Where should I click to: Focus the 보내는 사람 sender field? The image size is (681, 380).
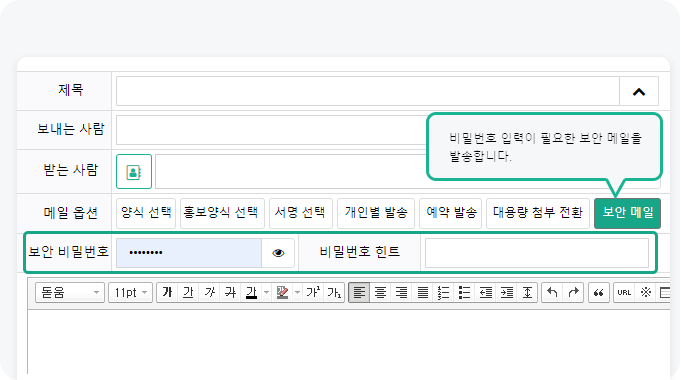271,130
